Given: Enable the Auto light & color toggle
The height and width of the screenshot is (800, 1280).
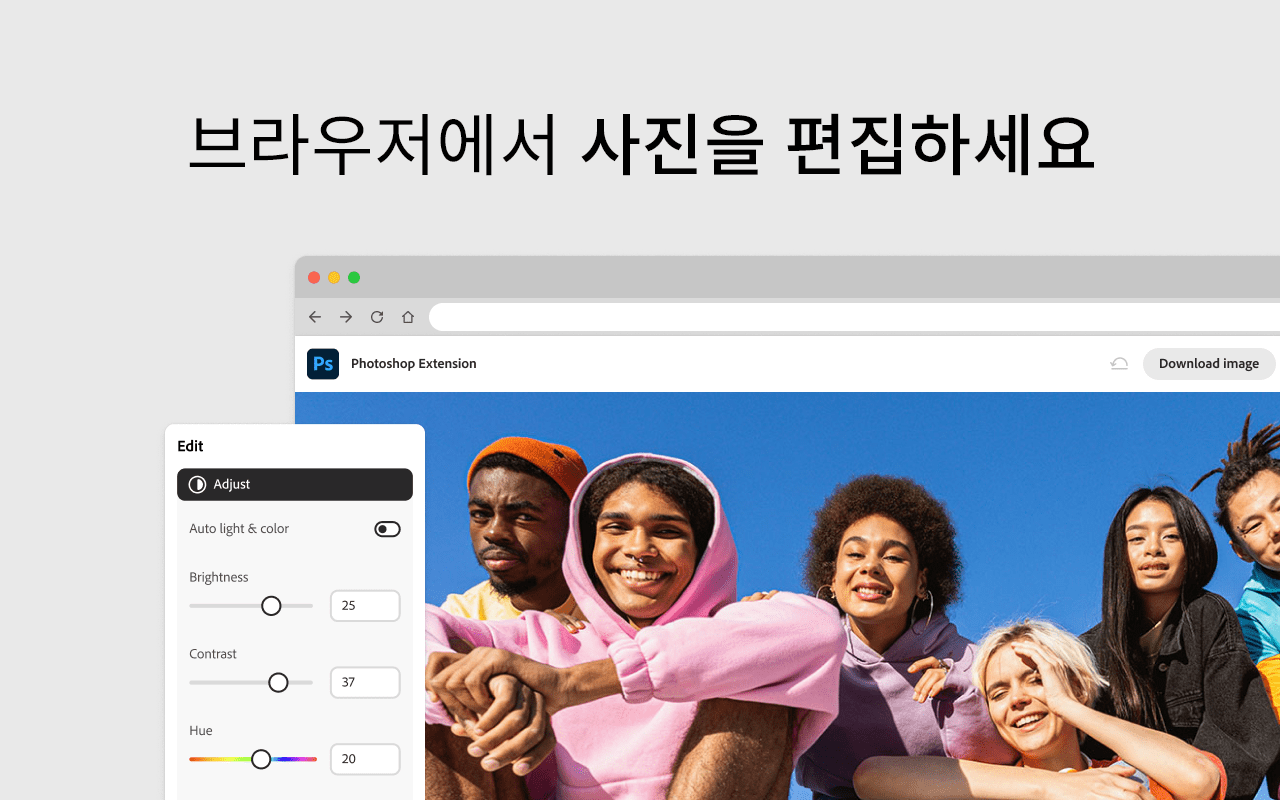Looking at the screenshot, I should tap(387, 528).
